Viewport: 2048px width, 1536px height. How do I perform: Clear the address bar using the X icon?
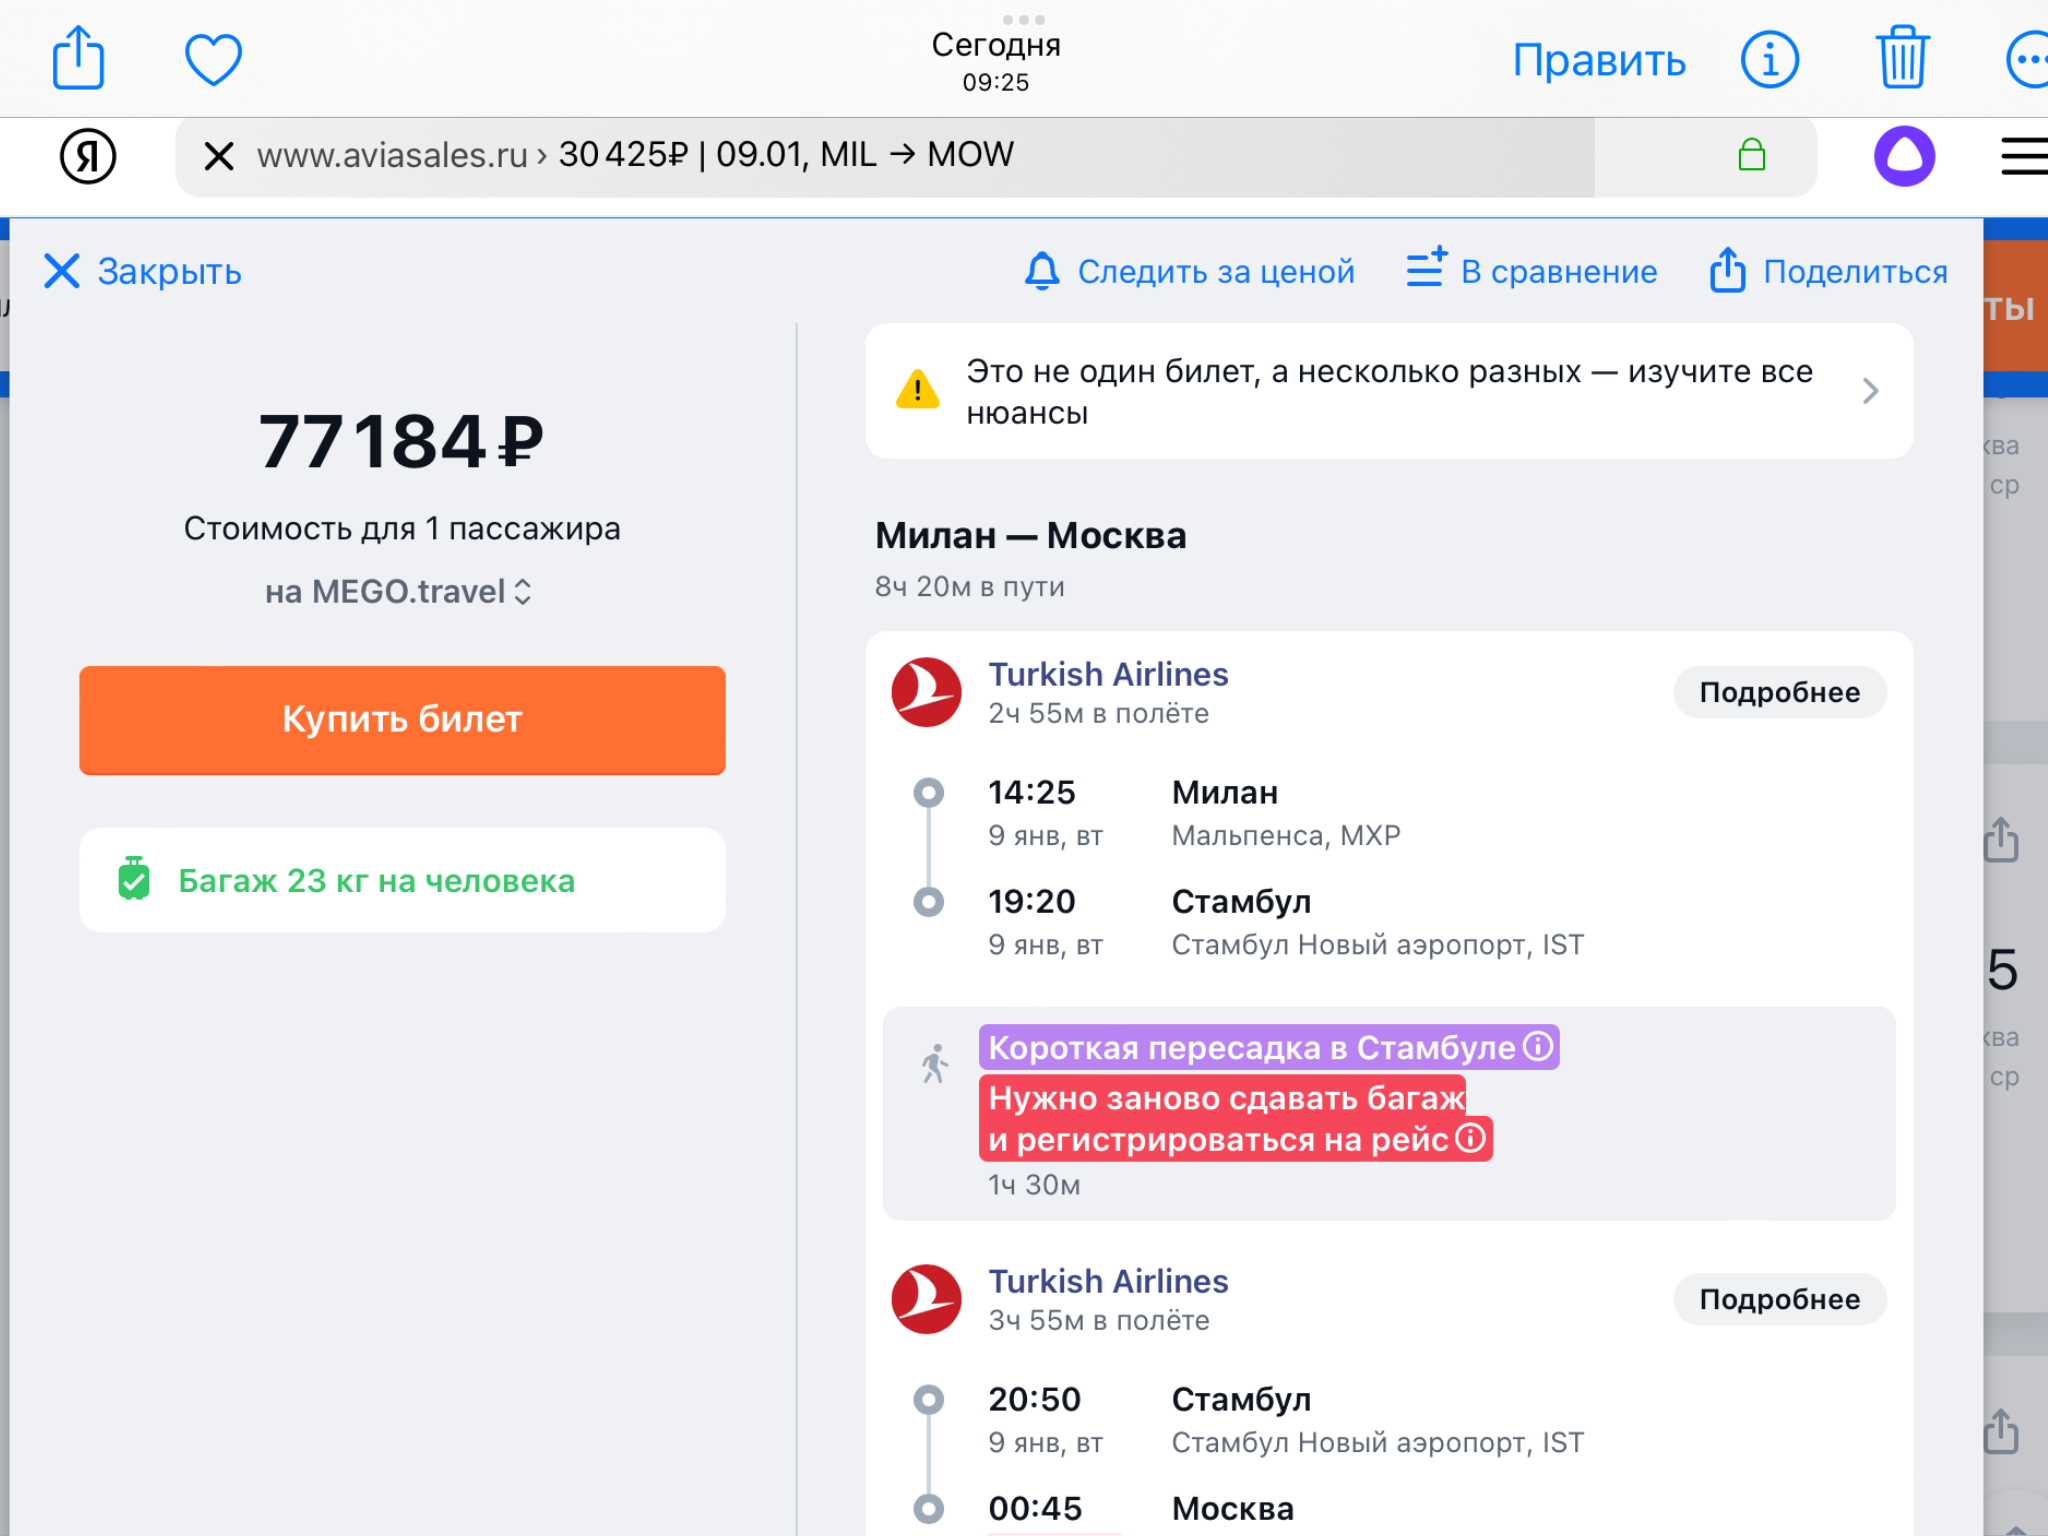(x=219, y=156)
